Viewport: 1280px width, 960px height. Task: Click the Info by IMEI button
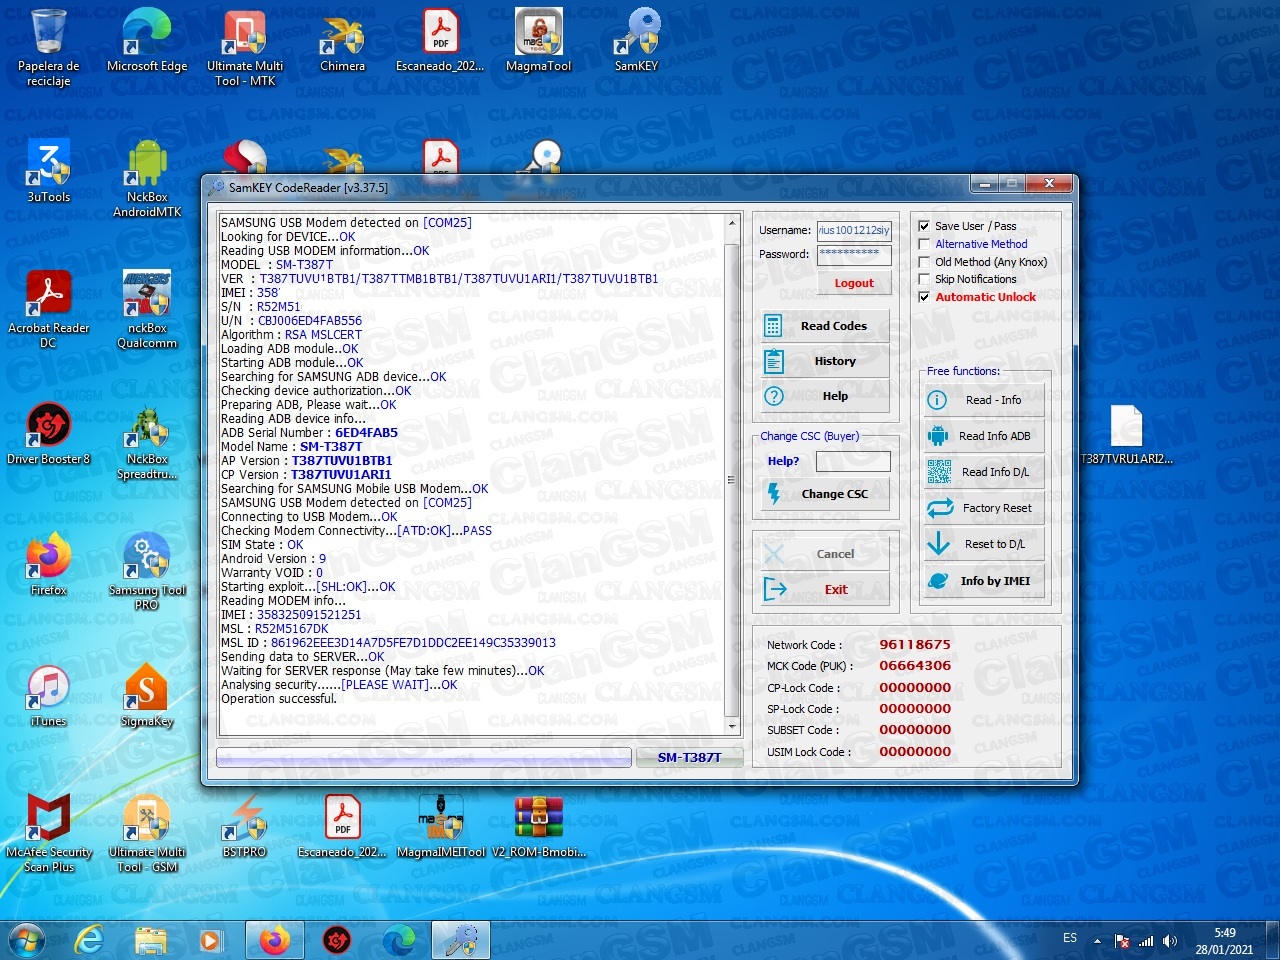click(x=985, y=581)
